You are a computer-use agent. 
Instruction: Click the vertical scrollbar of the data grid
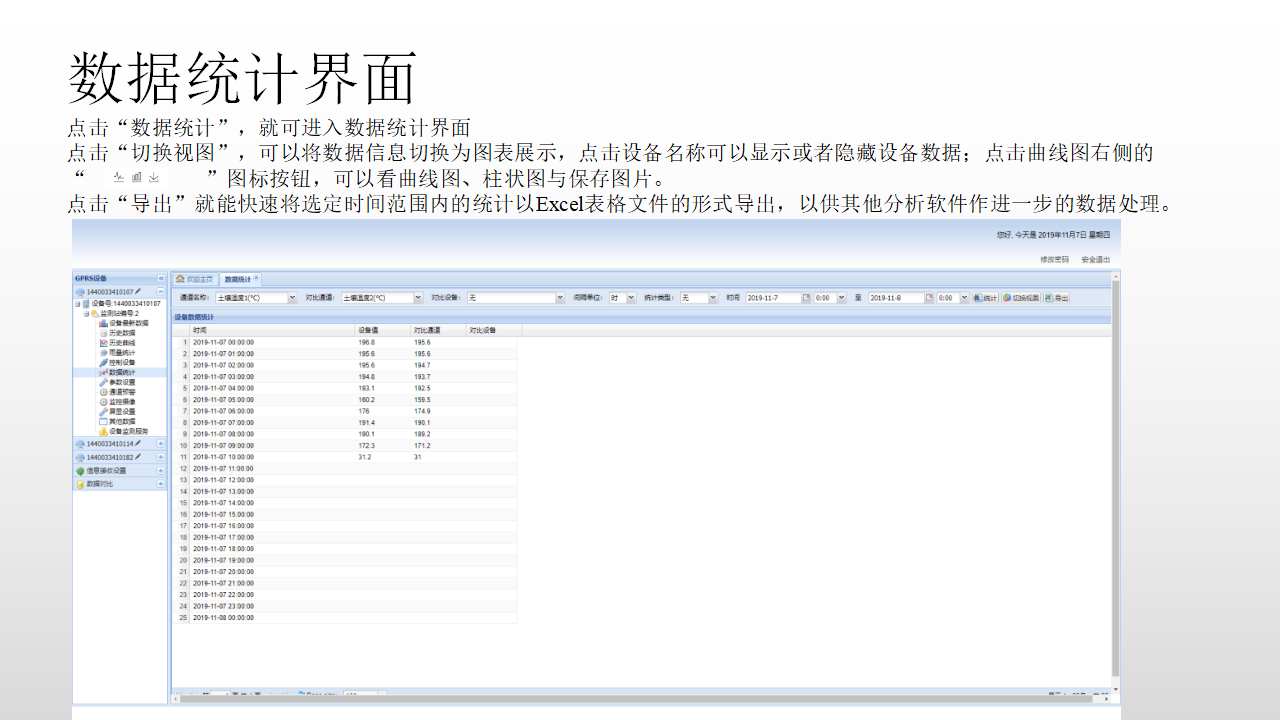point(1115,500)
